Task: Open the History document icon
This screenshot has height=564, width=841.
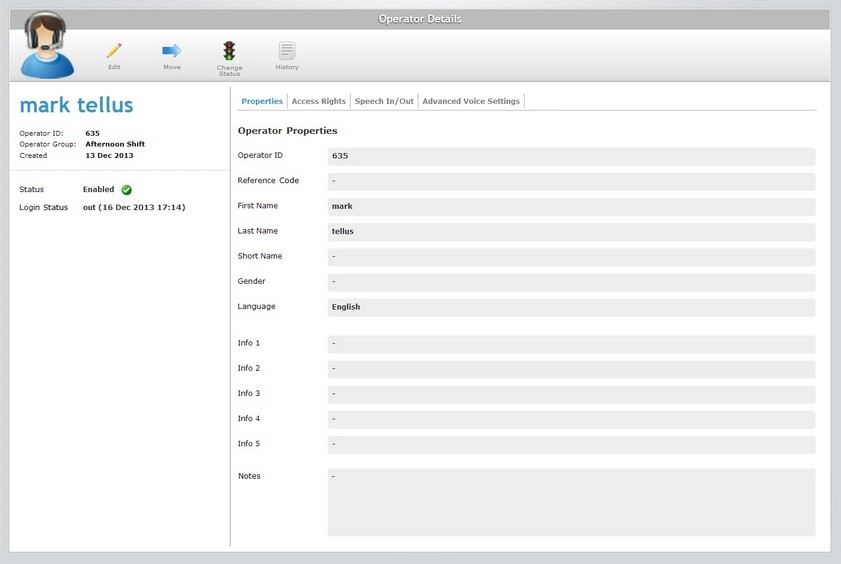Action: click(x=287, y=51)
